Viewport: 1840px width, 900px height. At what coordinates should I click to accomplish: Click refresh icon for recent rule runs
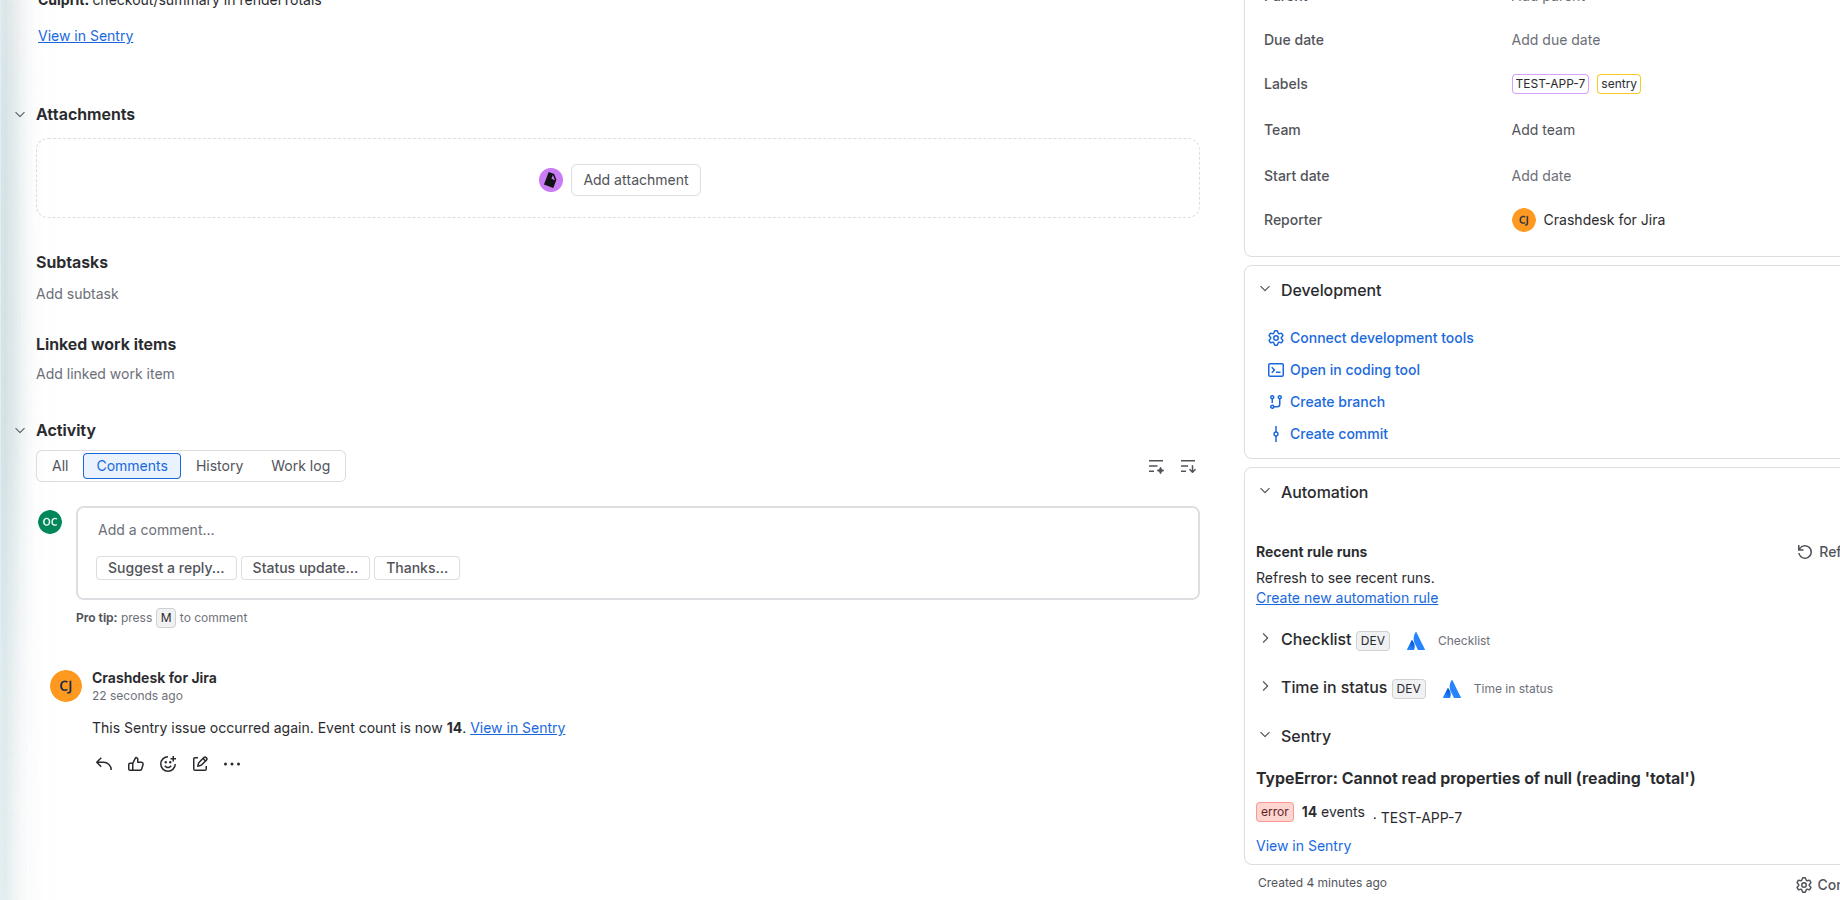1804,552
